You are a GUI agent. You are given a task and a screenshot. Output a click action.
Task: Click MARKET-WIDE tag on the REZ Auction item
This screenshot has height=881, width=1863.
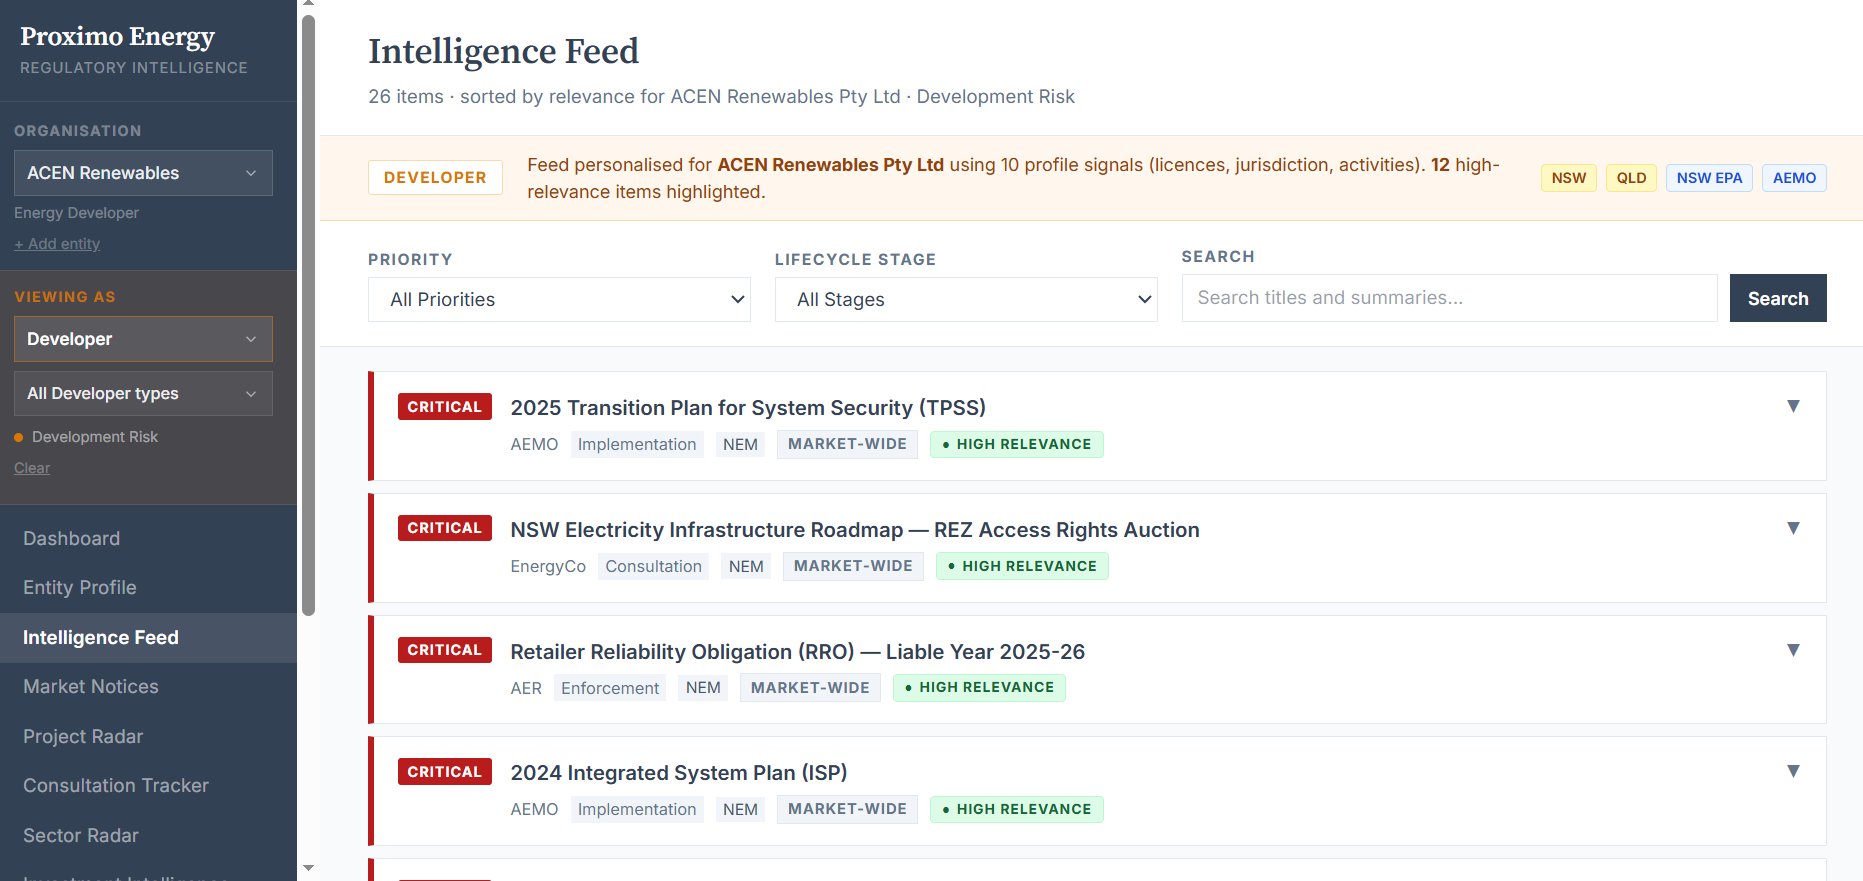(853, 566)
